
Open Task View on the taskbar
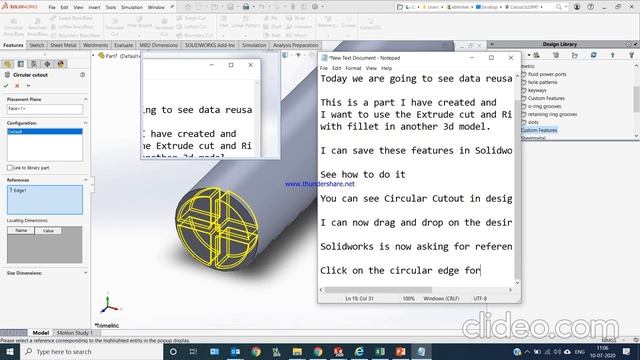click(193, 351)
